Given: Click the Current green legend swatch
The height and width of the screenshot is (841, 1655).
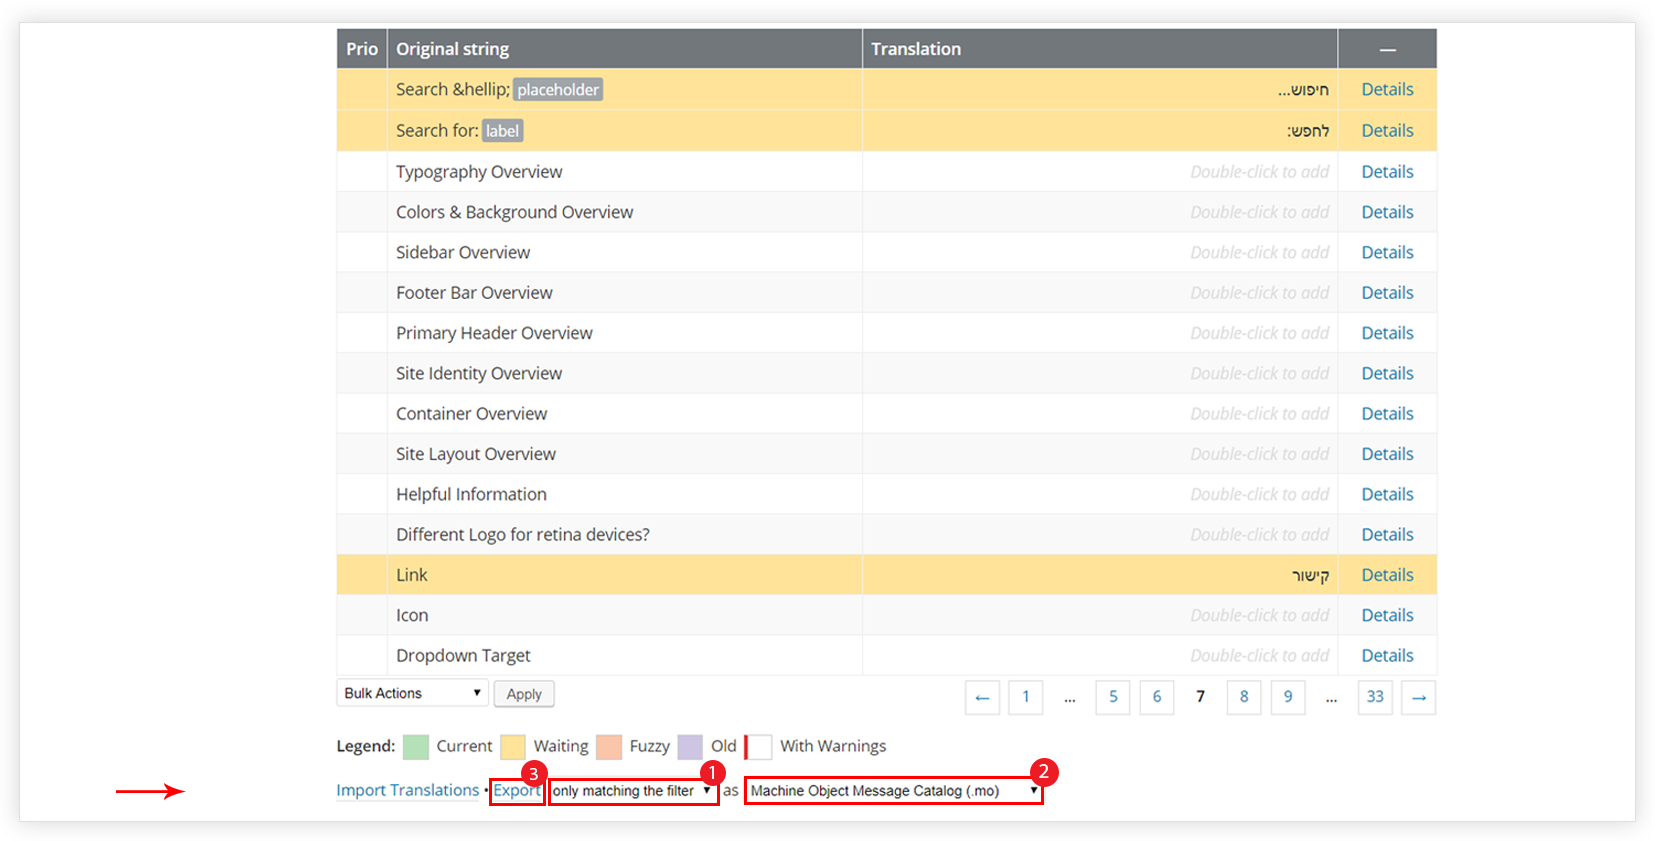Looking at the screenshot, I should 416,747.
